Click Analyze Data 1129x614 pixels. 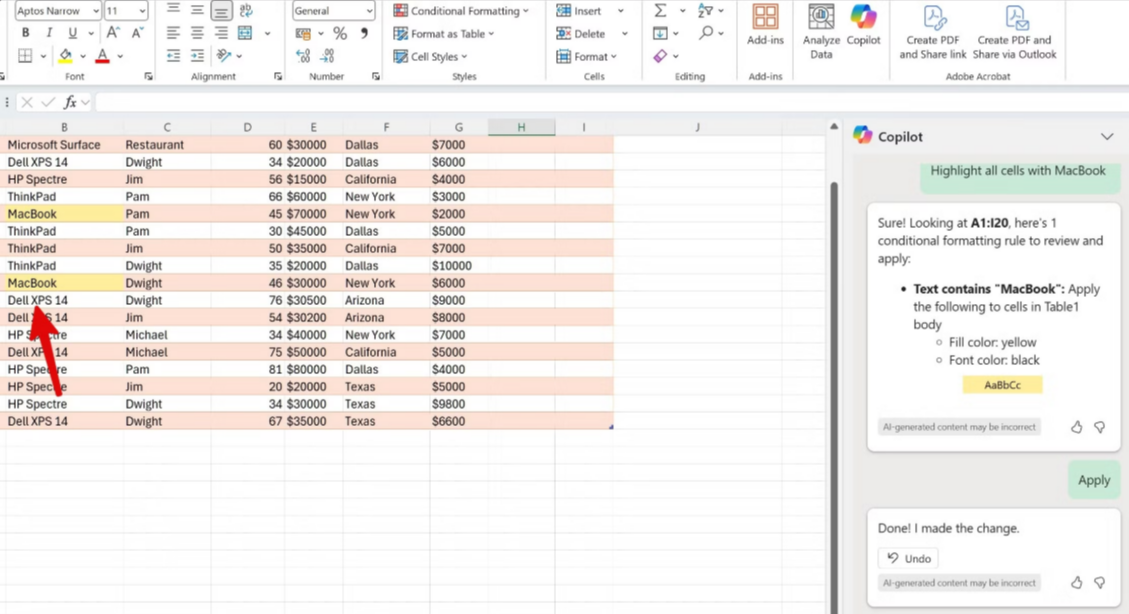821,33
